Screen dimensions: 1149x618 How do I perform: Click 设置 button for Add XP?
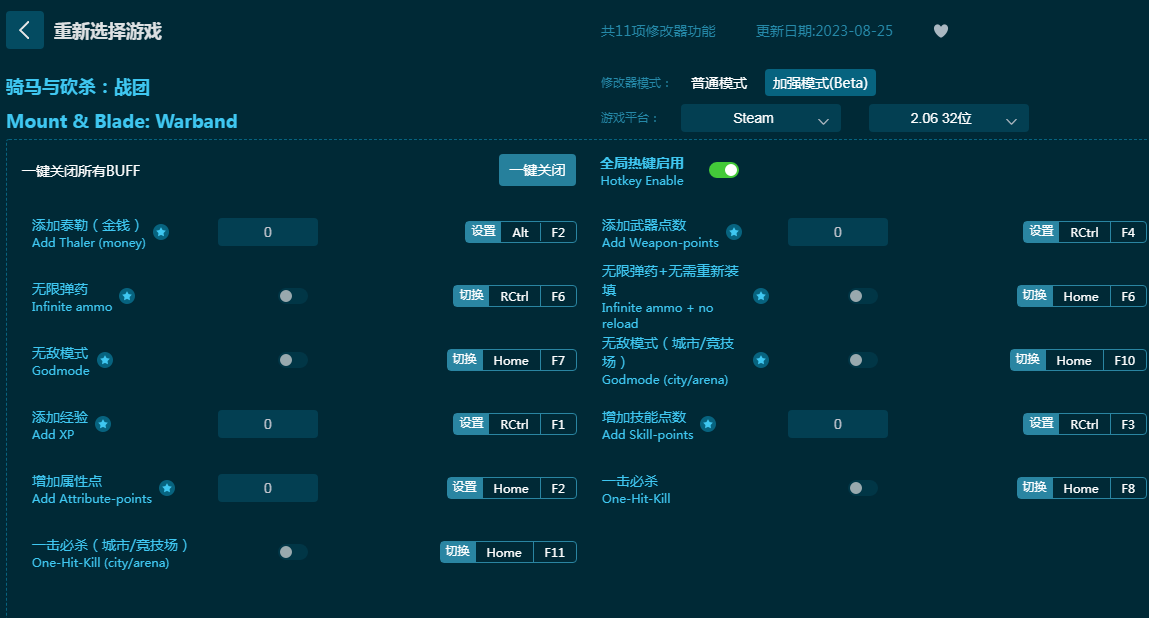471,424
